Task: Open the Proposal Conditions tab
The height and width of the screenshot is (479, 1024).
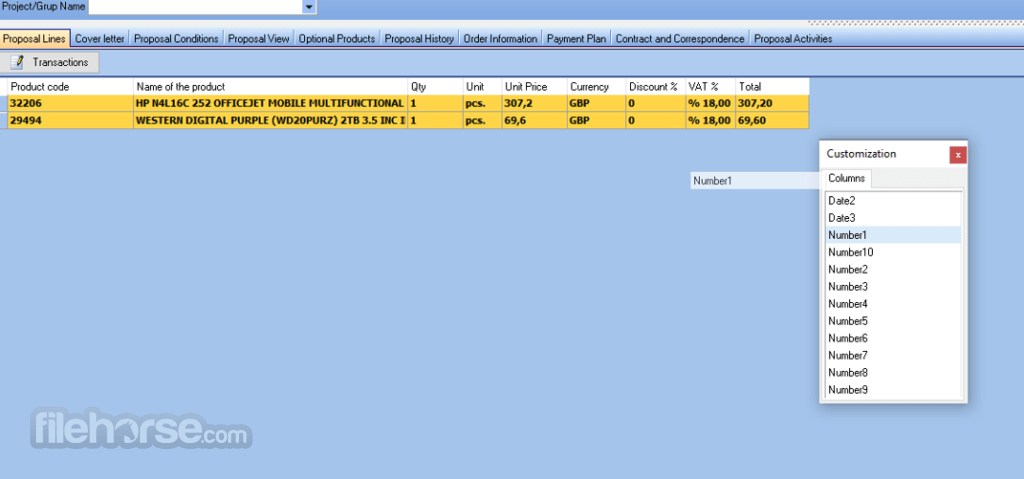Action: tap(176, 39)
